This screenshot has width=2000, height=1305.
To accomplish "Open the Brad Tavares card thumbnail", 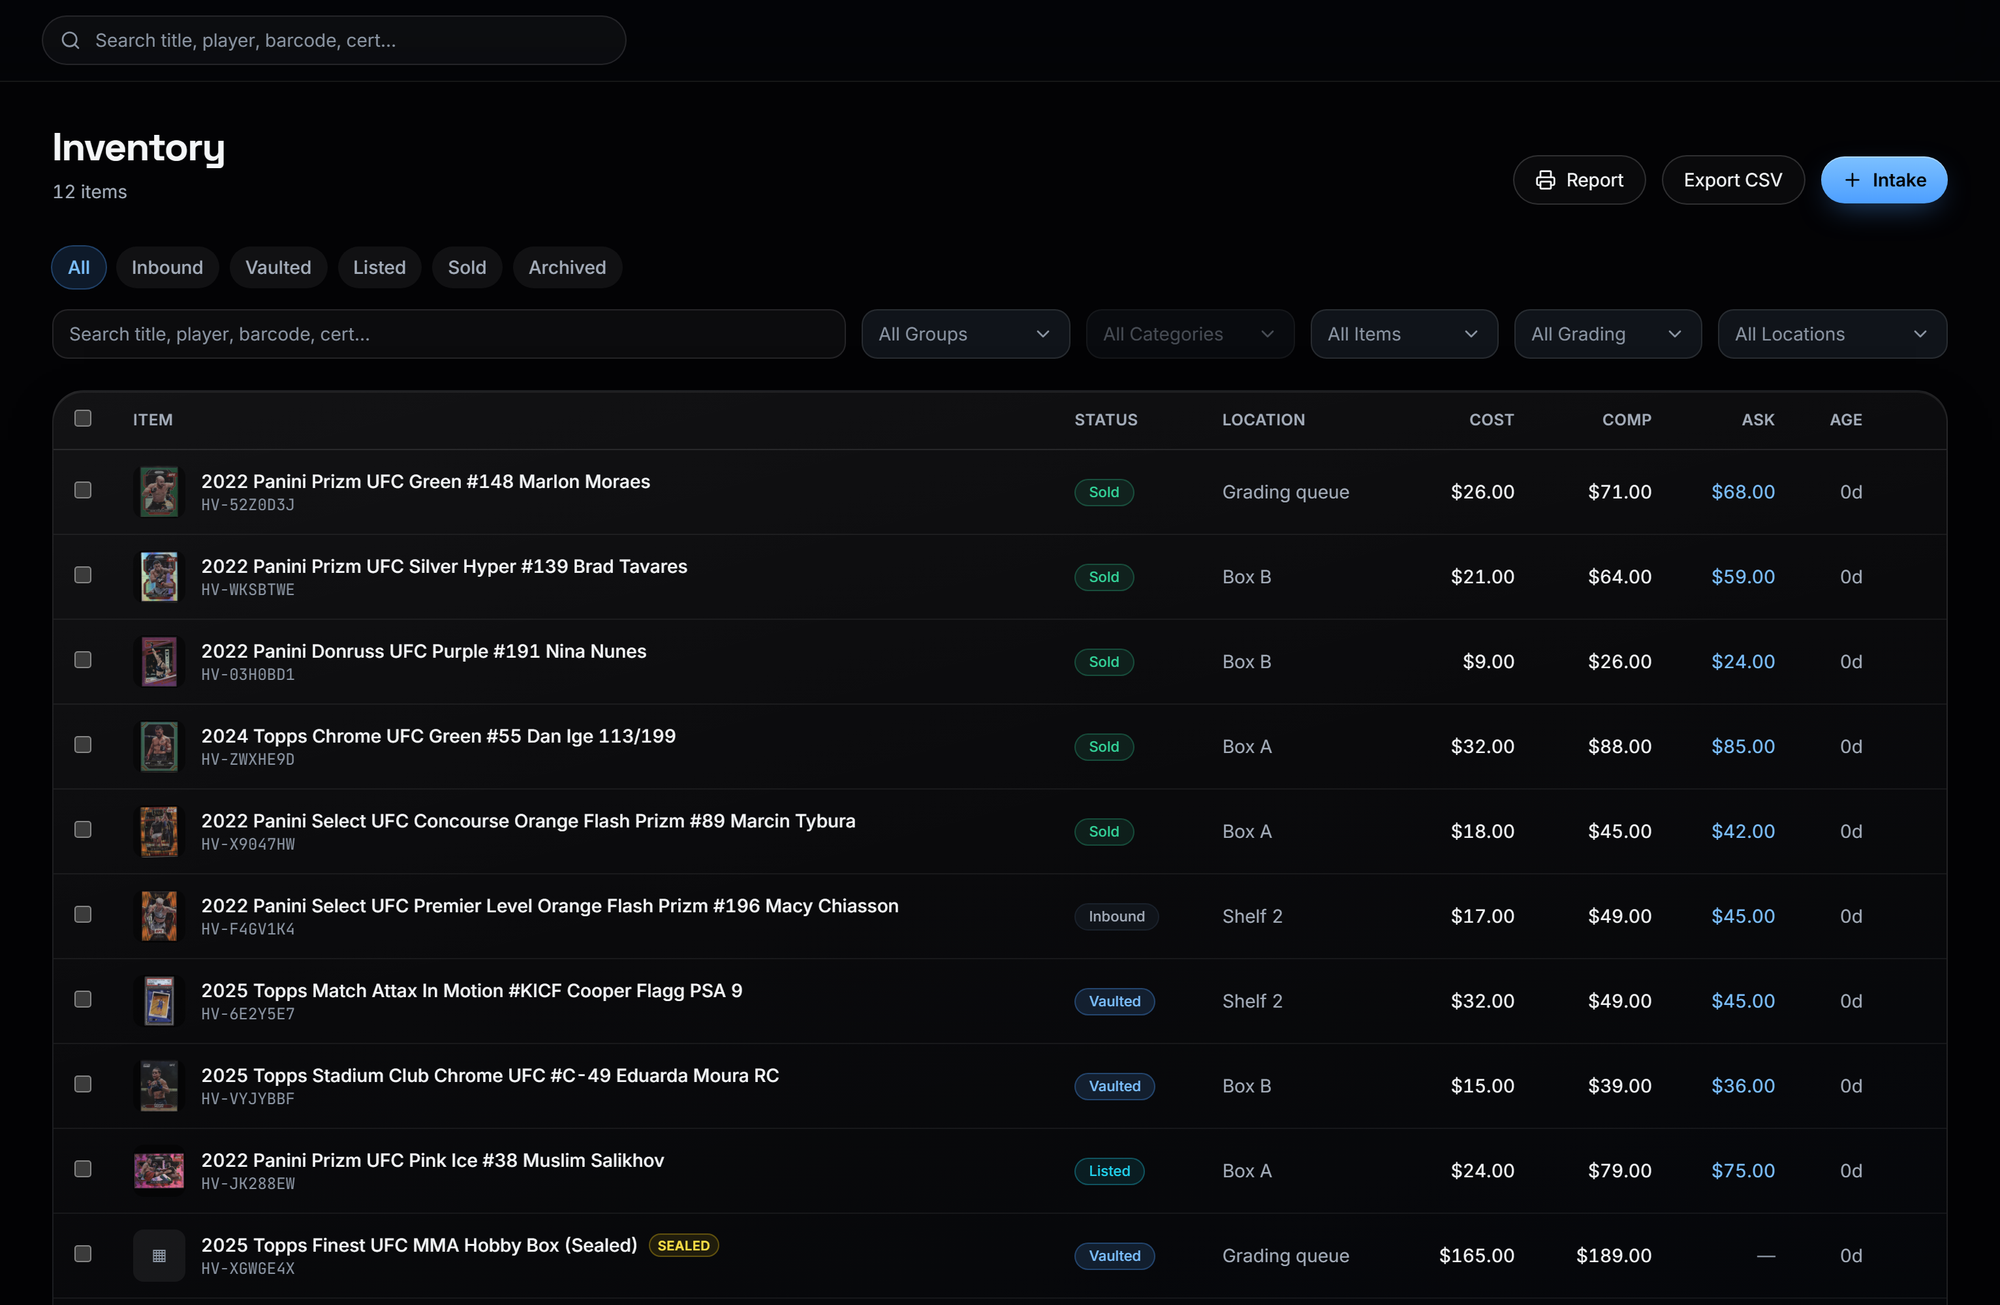I will (159, 577).
